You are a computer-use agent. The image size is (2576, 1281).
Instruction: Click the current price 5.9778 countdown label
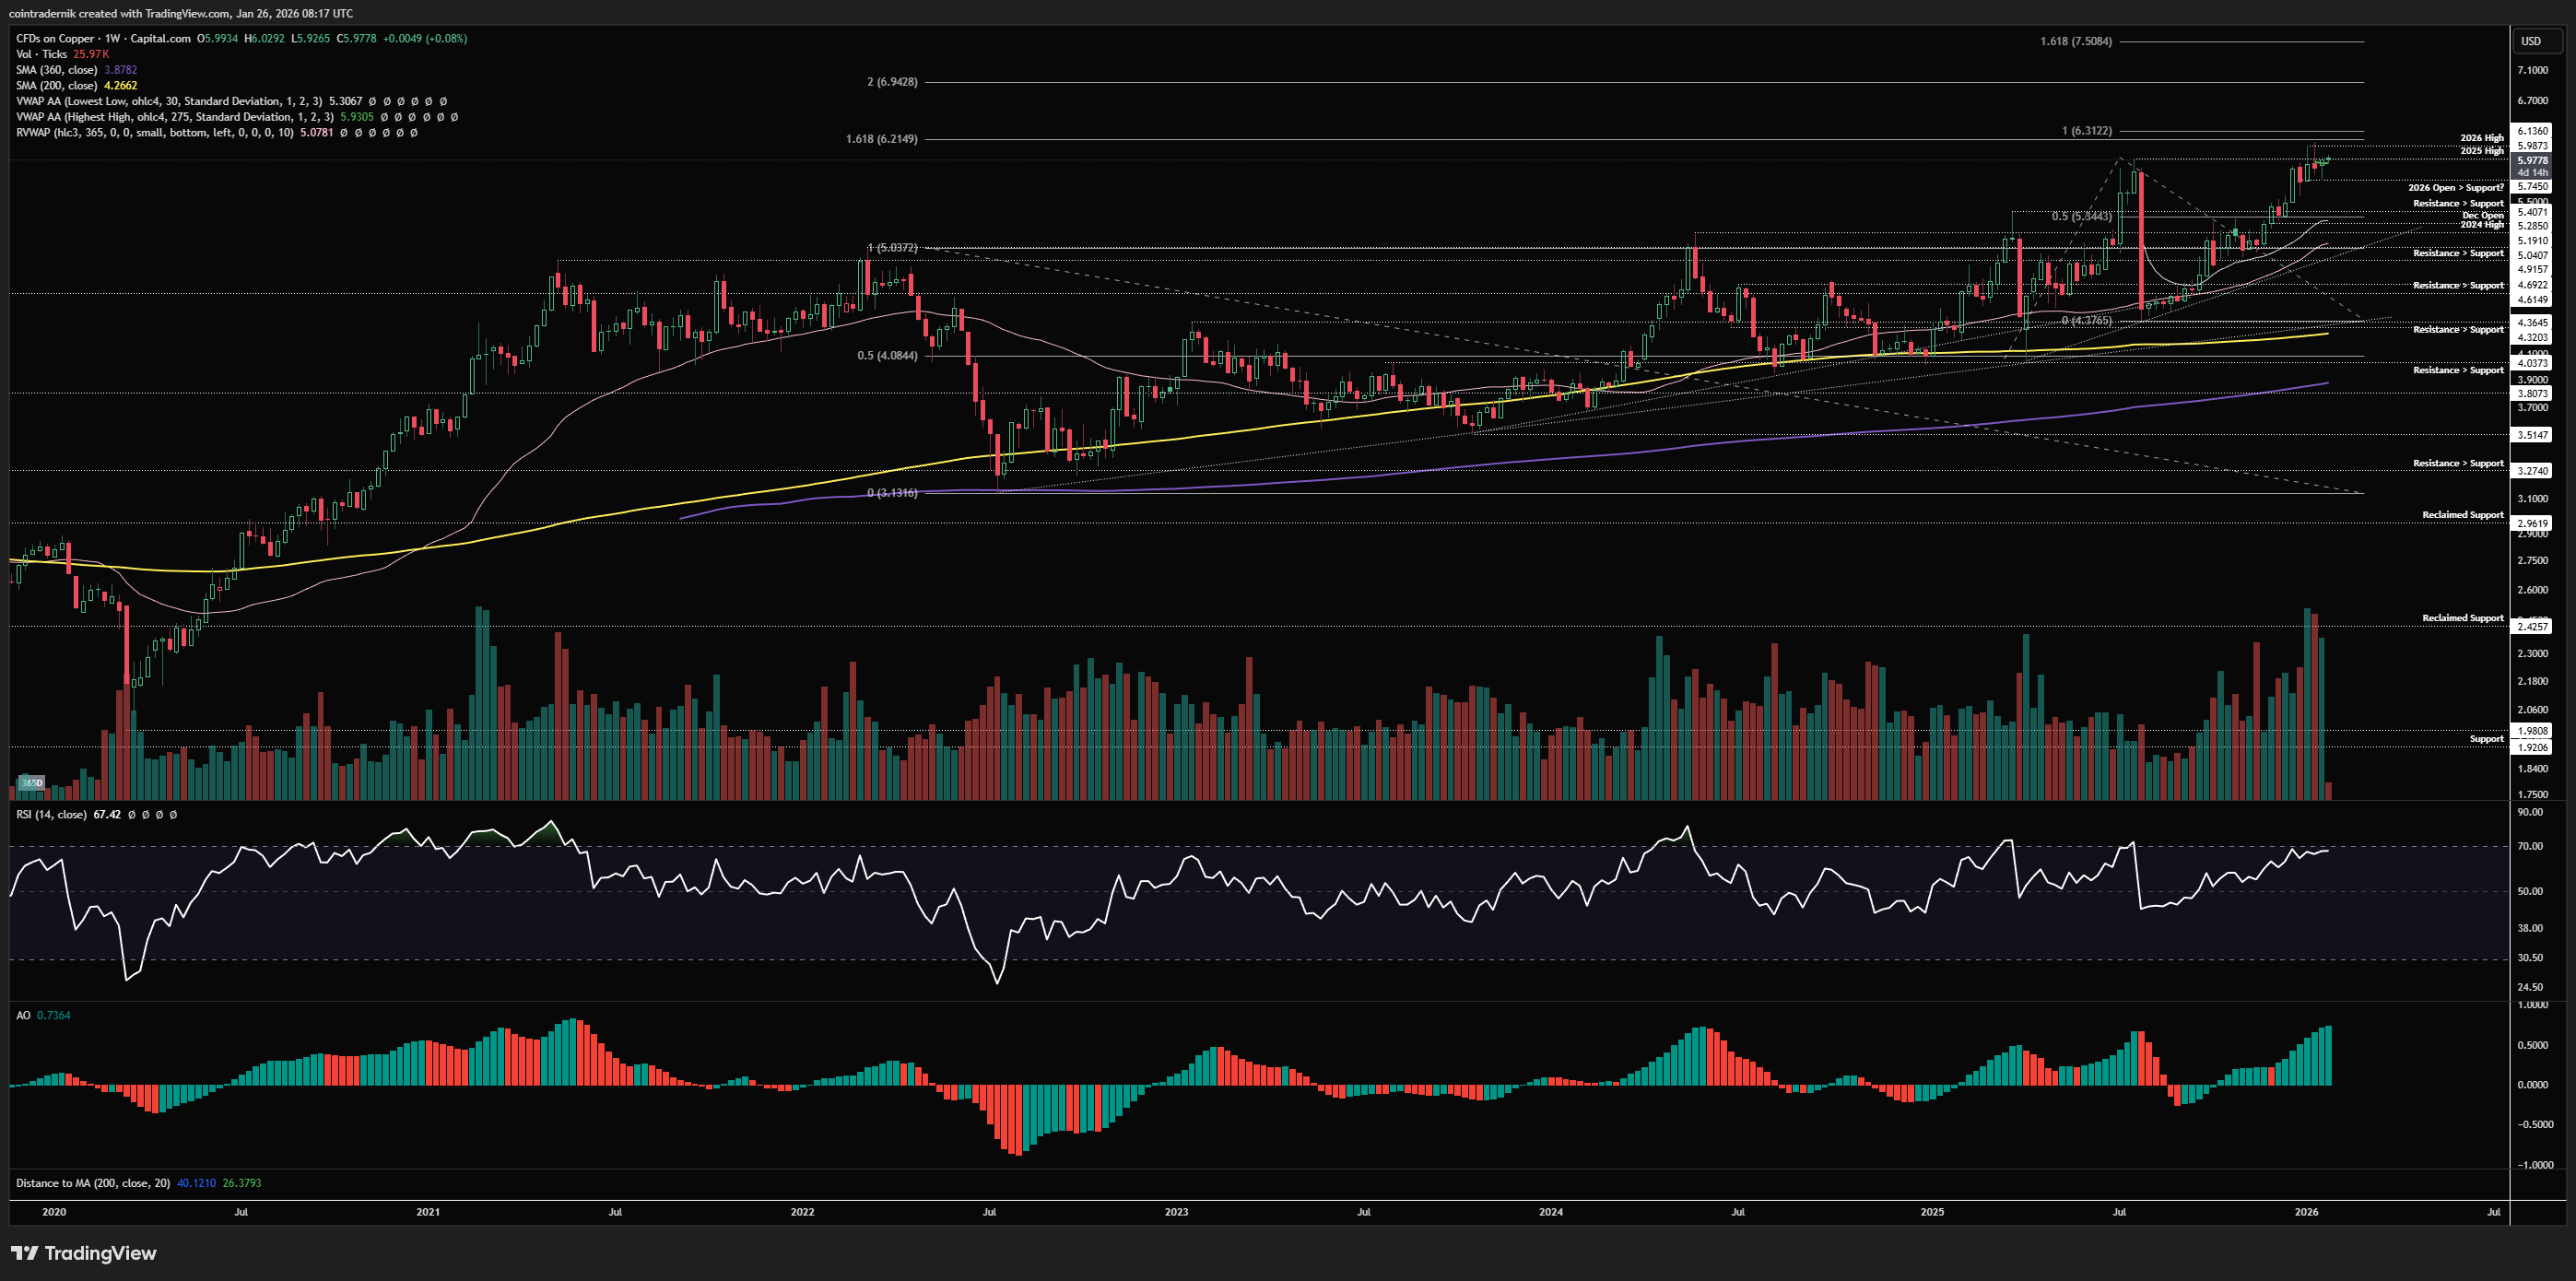(x=2532, y=166)
